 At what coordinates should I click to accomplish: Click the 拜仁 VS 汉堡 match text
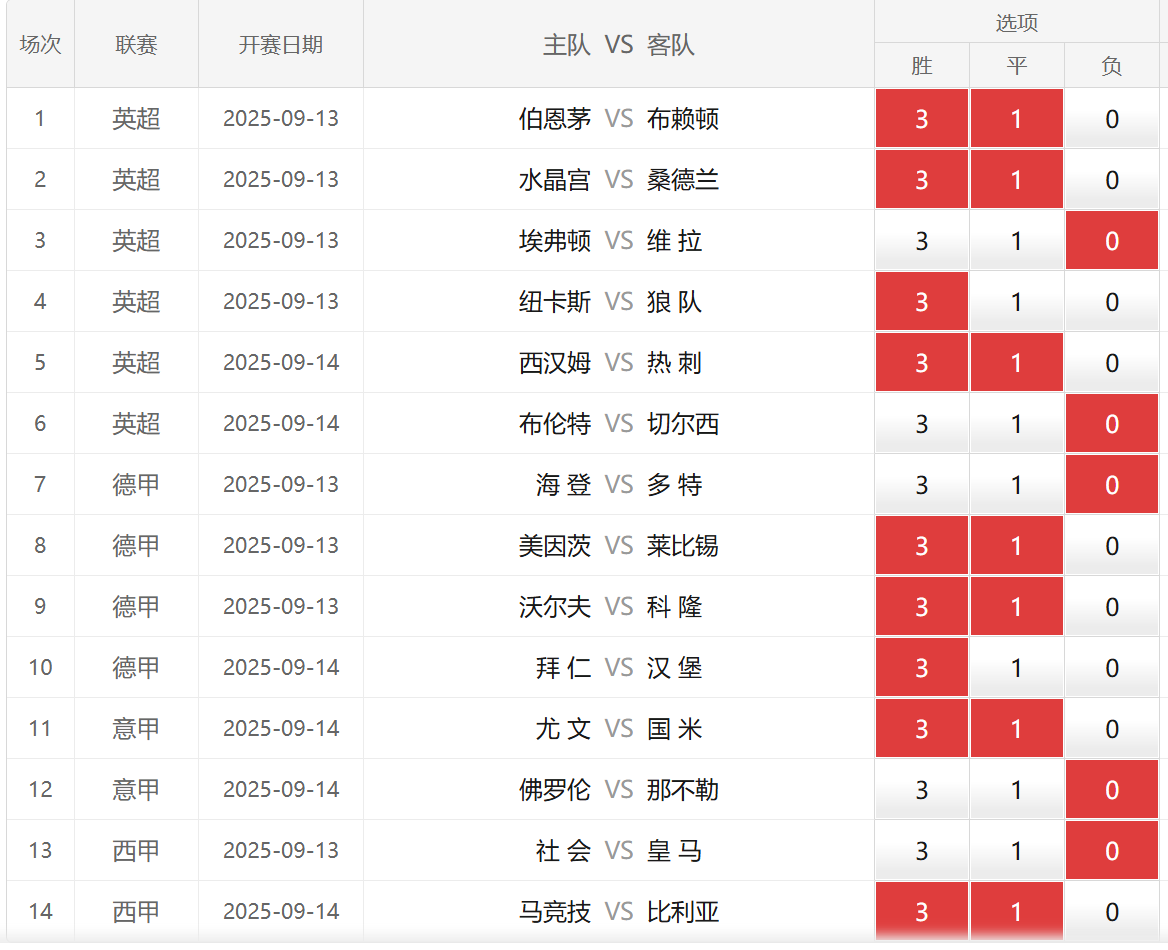coord(618,668)
